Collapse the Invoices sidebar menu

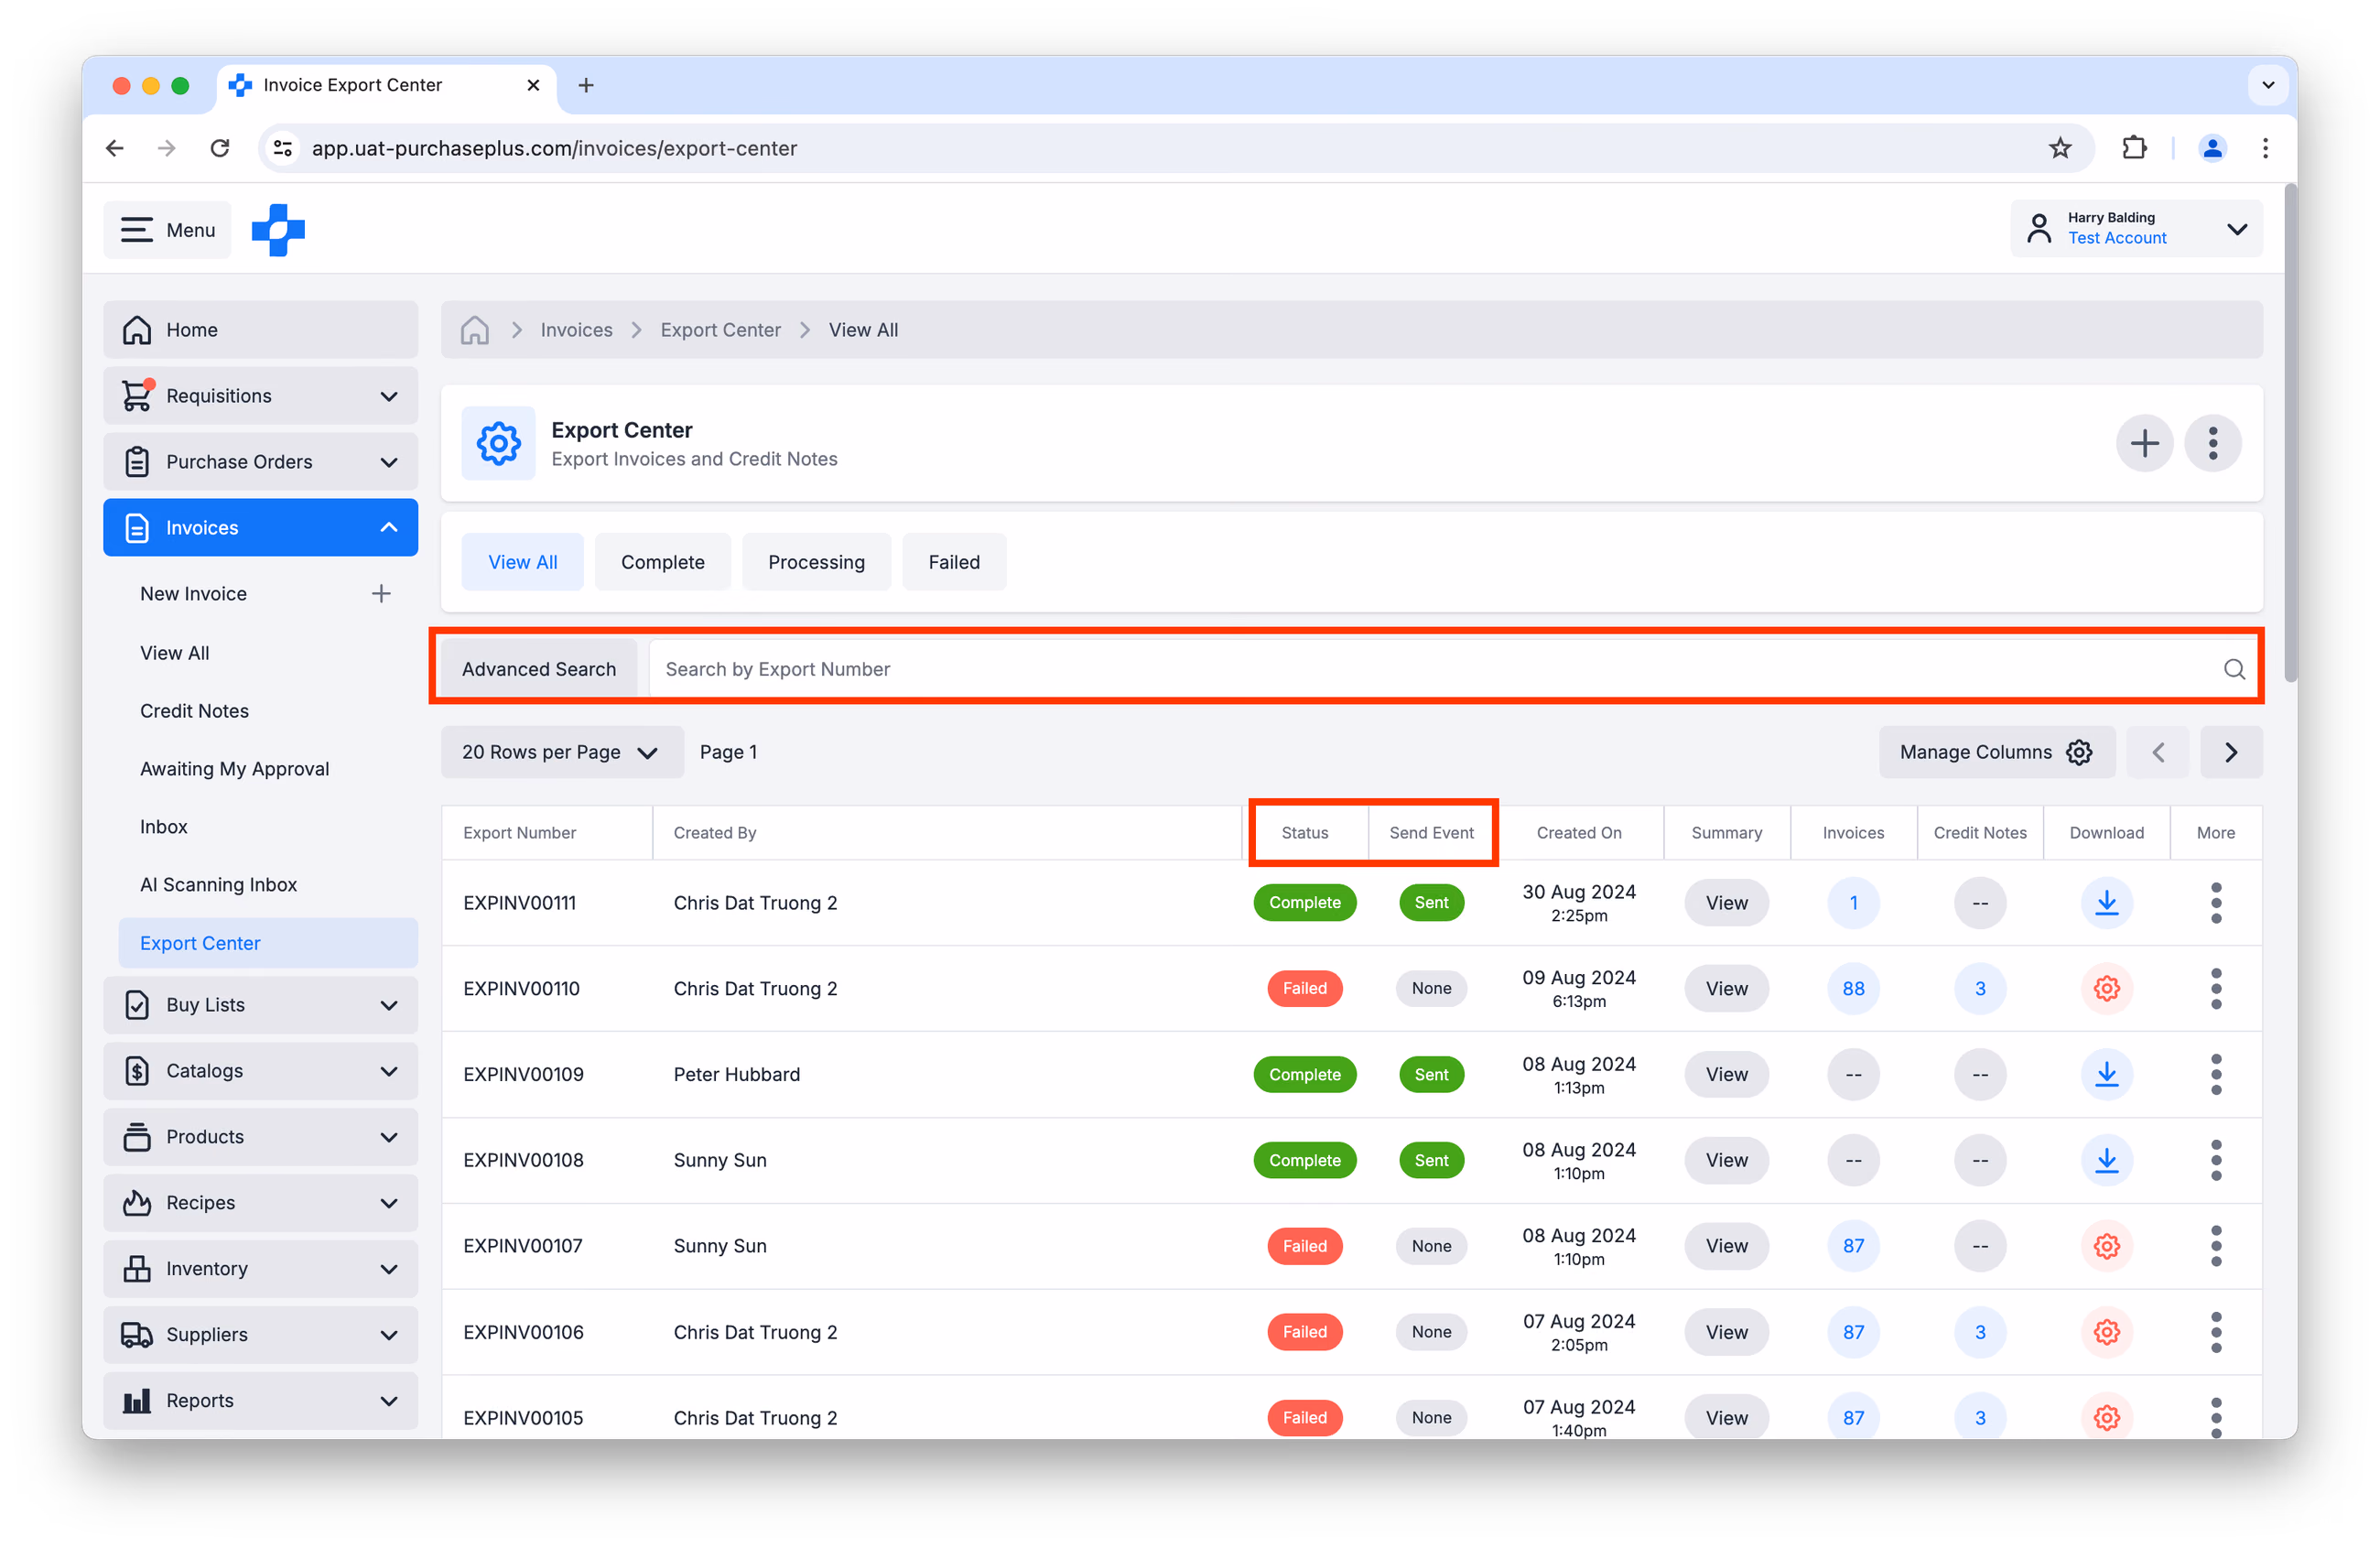261,528
